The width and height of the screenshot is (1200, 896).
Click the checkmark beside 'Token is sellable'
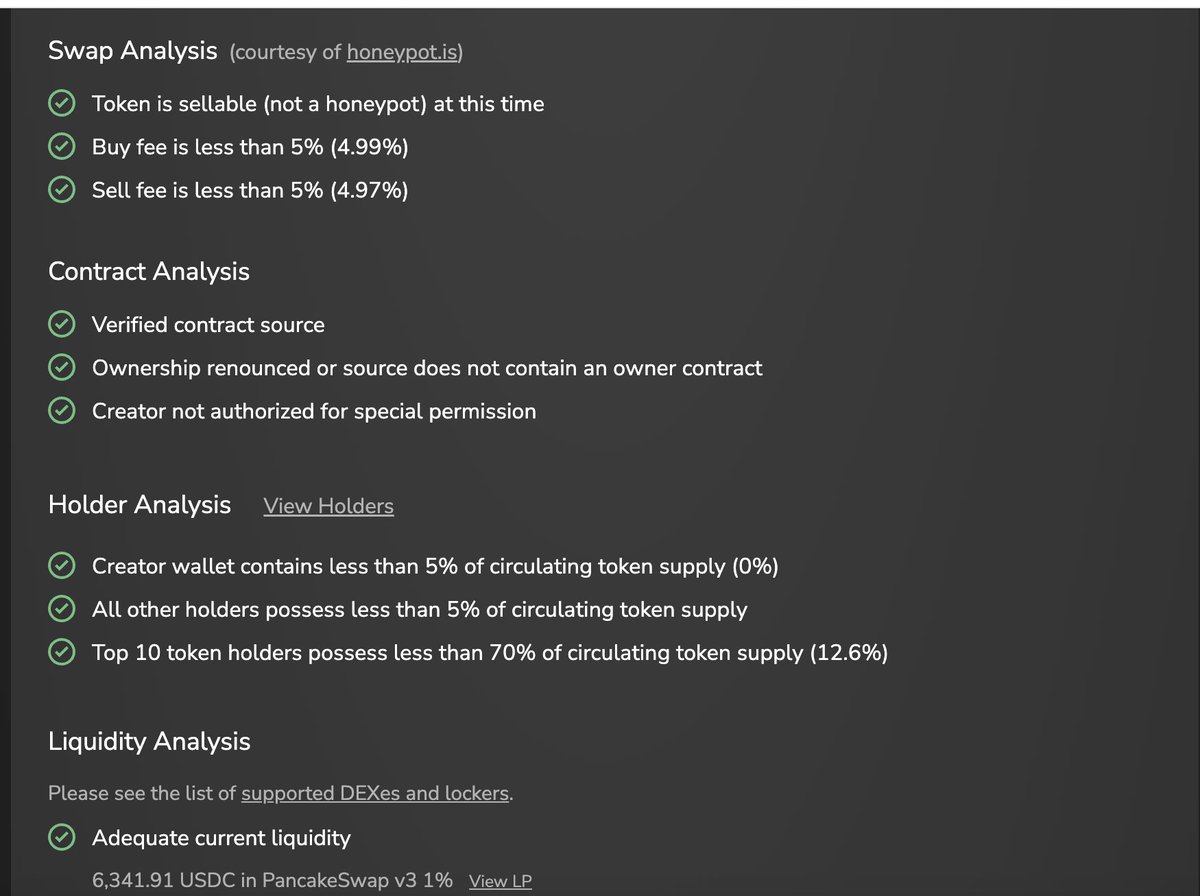[x=62, y=103]
